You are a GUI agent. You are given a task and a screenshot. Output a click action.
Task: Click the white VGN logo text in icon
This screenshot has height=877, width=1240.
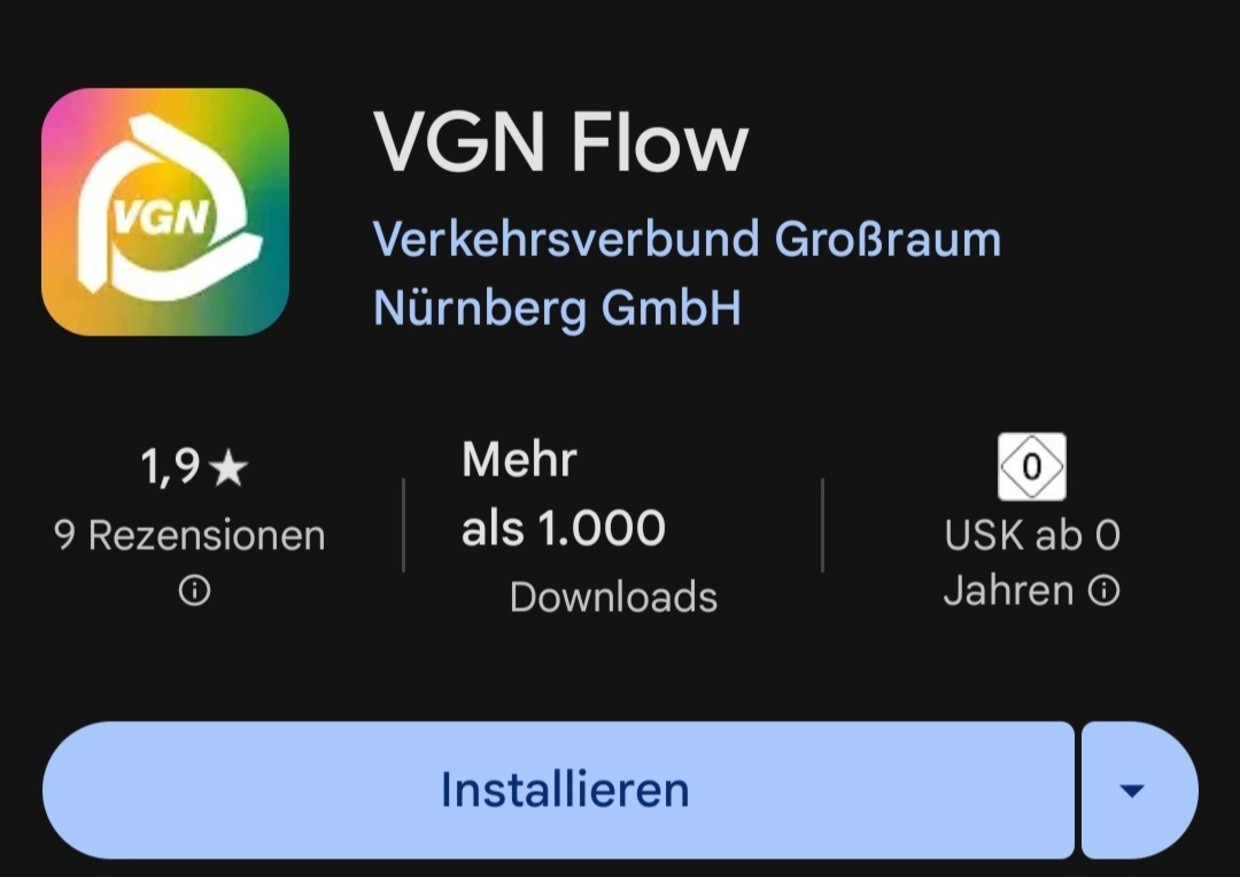pos(161,217)
